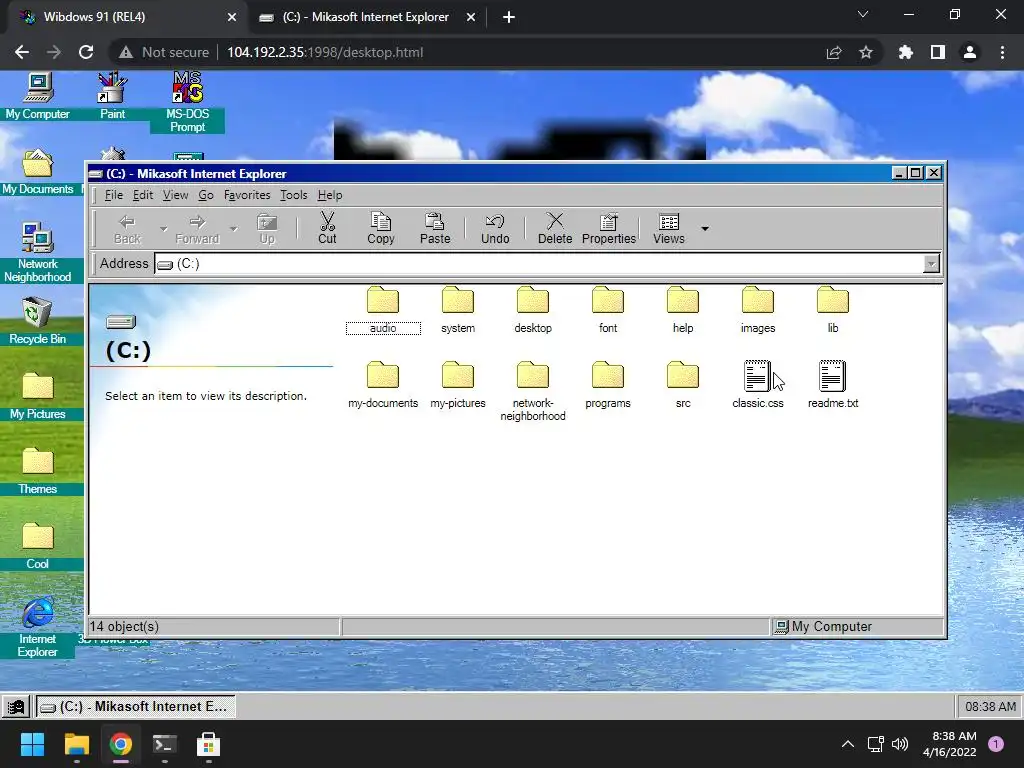Click the Undo toolbar button
The image size is (1024, 768).
tap(495, 228)
